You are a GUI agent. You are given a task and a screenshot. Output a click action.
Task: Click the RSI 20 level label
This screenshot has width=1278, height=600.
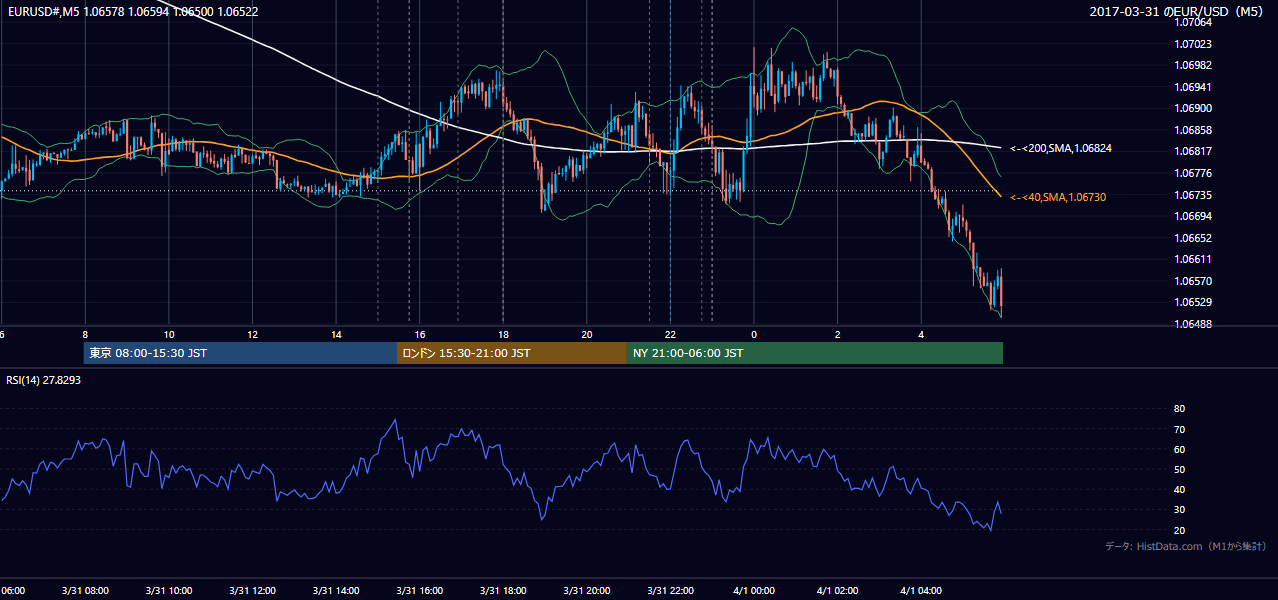1179,531
